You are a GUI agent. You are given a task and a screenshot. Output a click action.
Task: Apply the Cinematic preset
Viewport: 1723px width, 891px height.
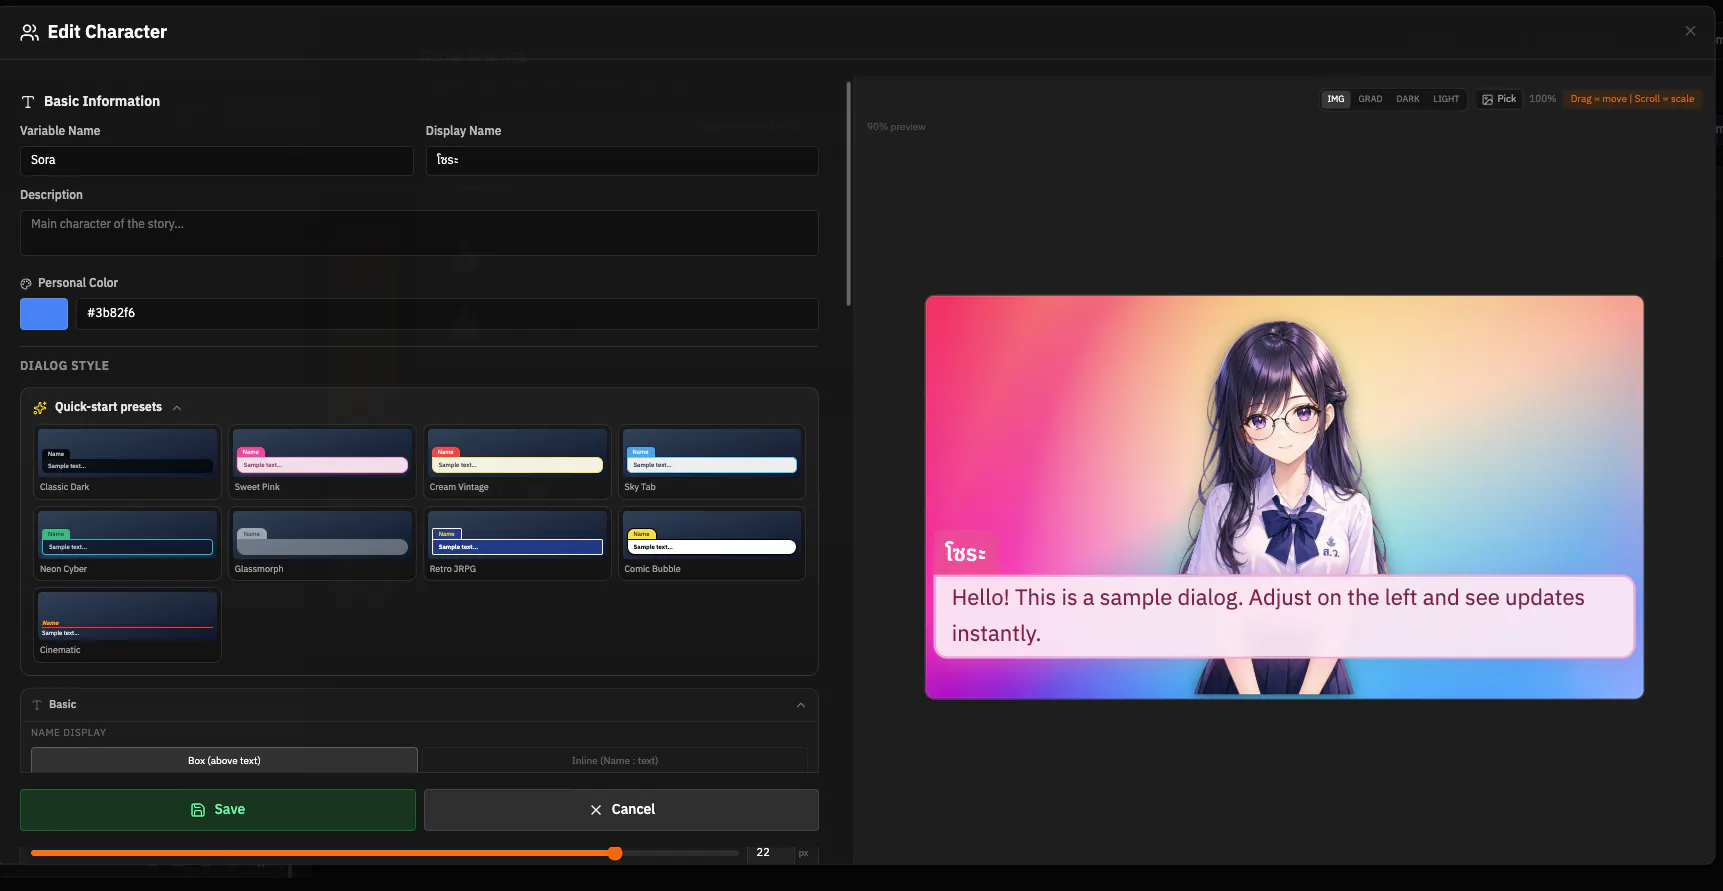[127, 625]
